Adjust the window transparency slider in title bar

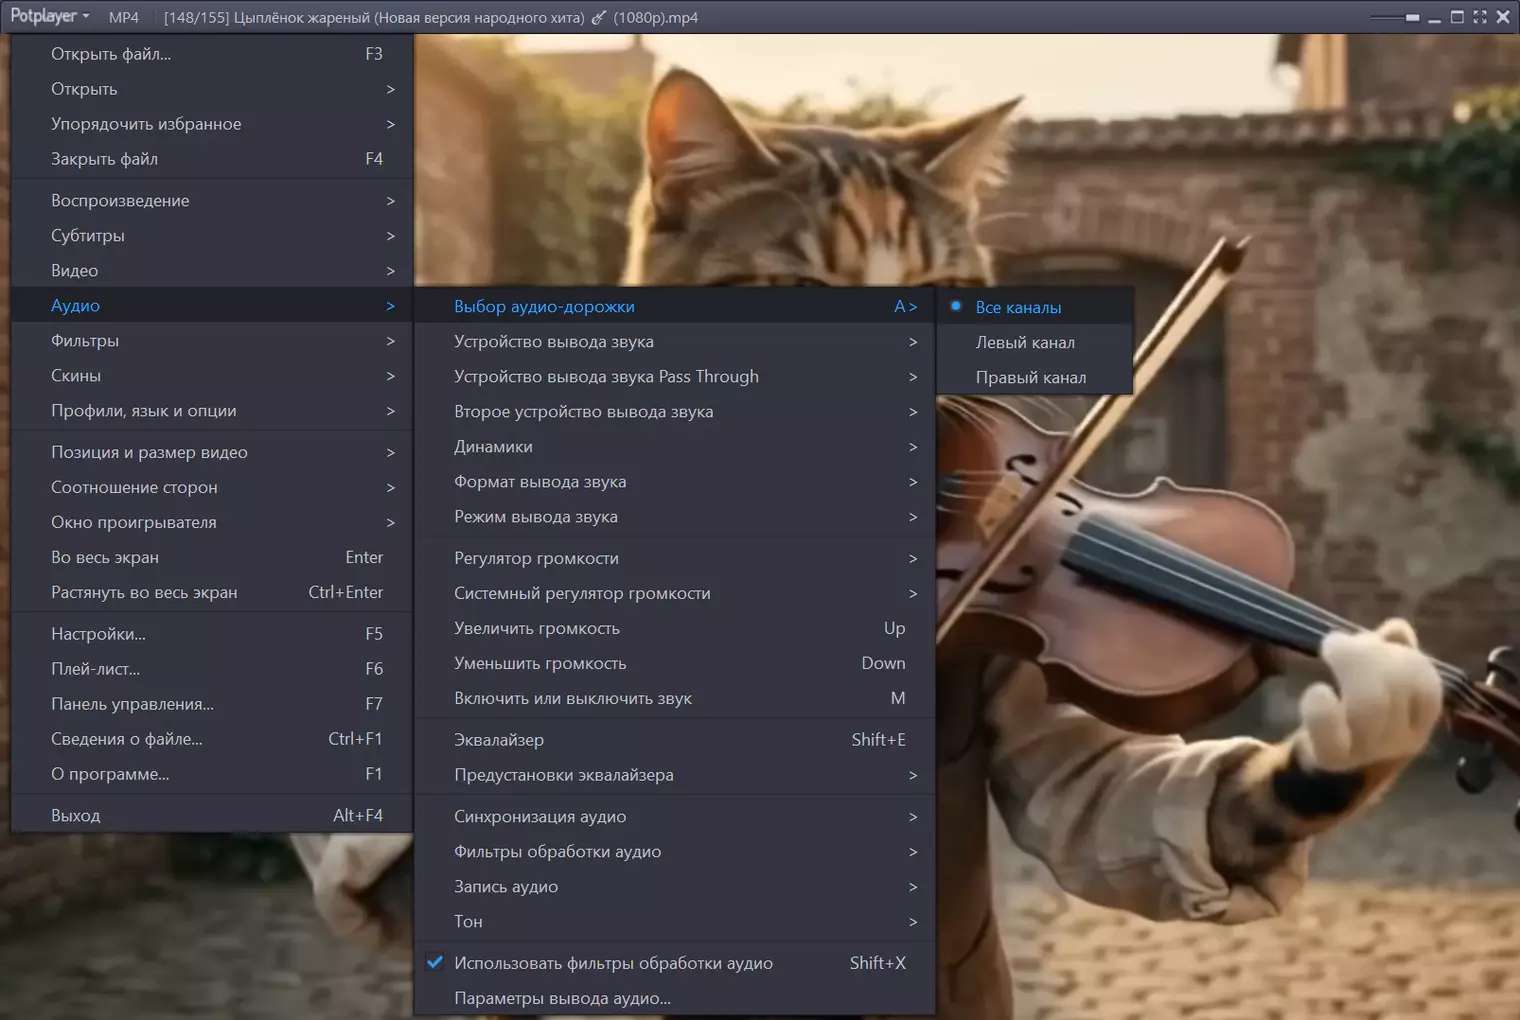[x=1395, y=17]
